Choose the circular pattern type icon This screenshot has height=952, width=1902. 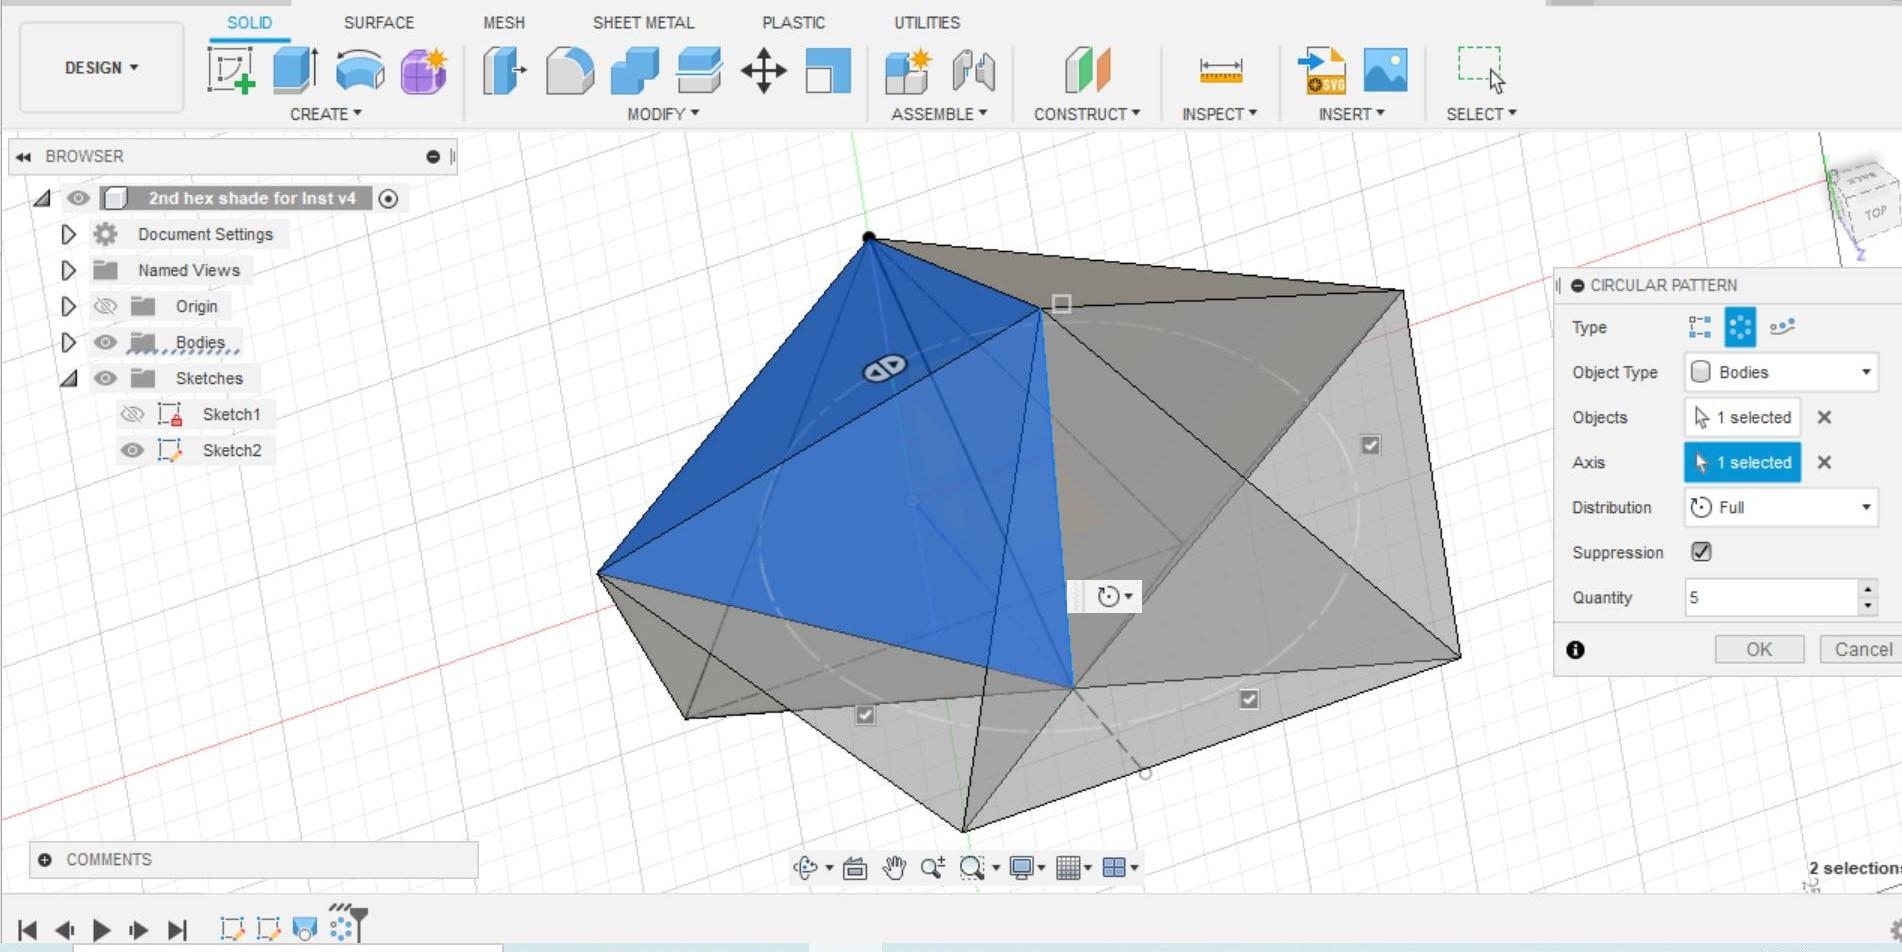1738,324
